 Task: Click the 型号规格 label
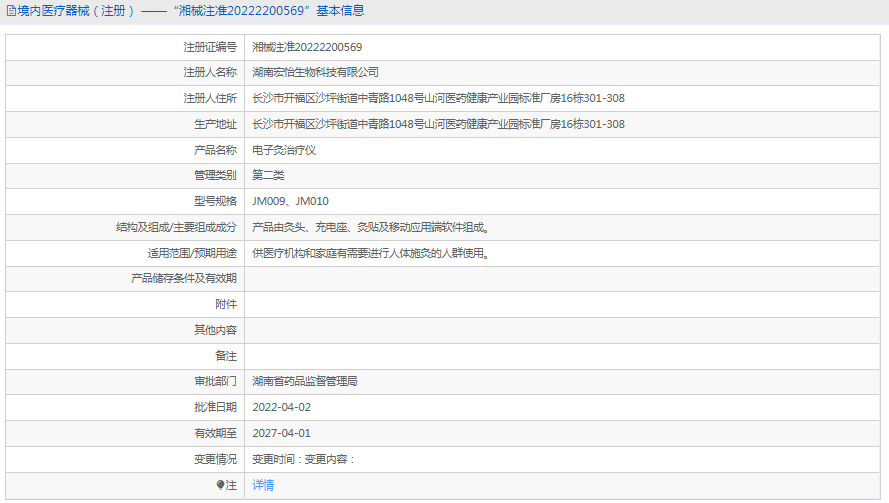pos(215,201)
